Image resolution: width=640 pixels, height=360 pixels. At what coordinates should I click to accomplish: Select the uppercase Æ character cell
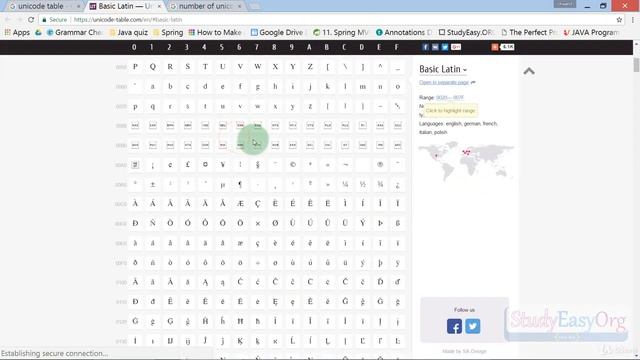point(240,204)
